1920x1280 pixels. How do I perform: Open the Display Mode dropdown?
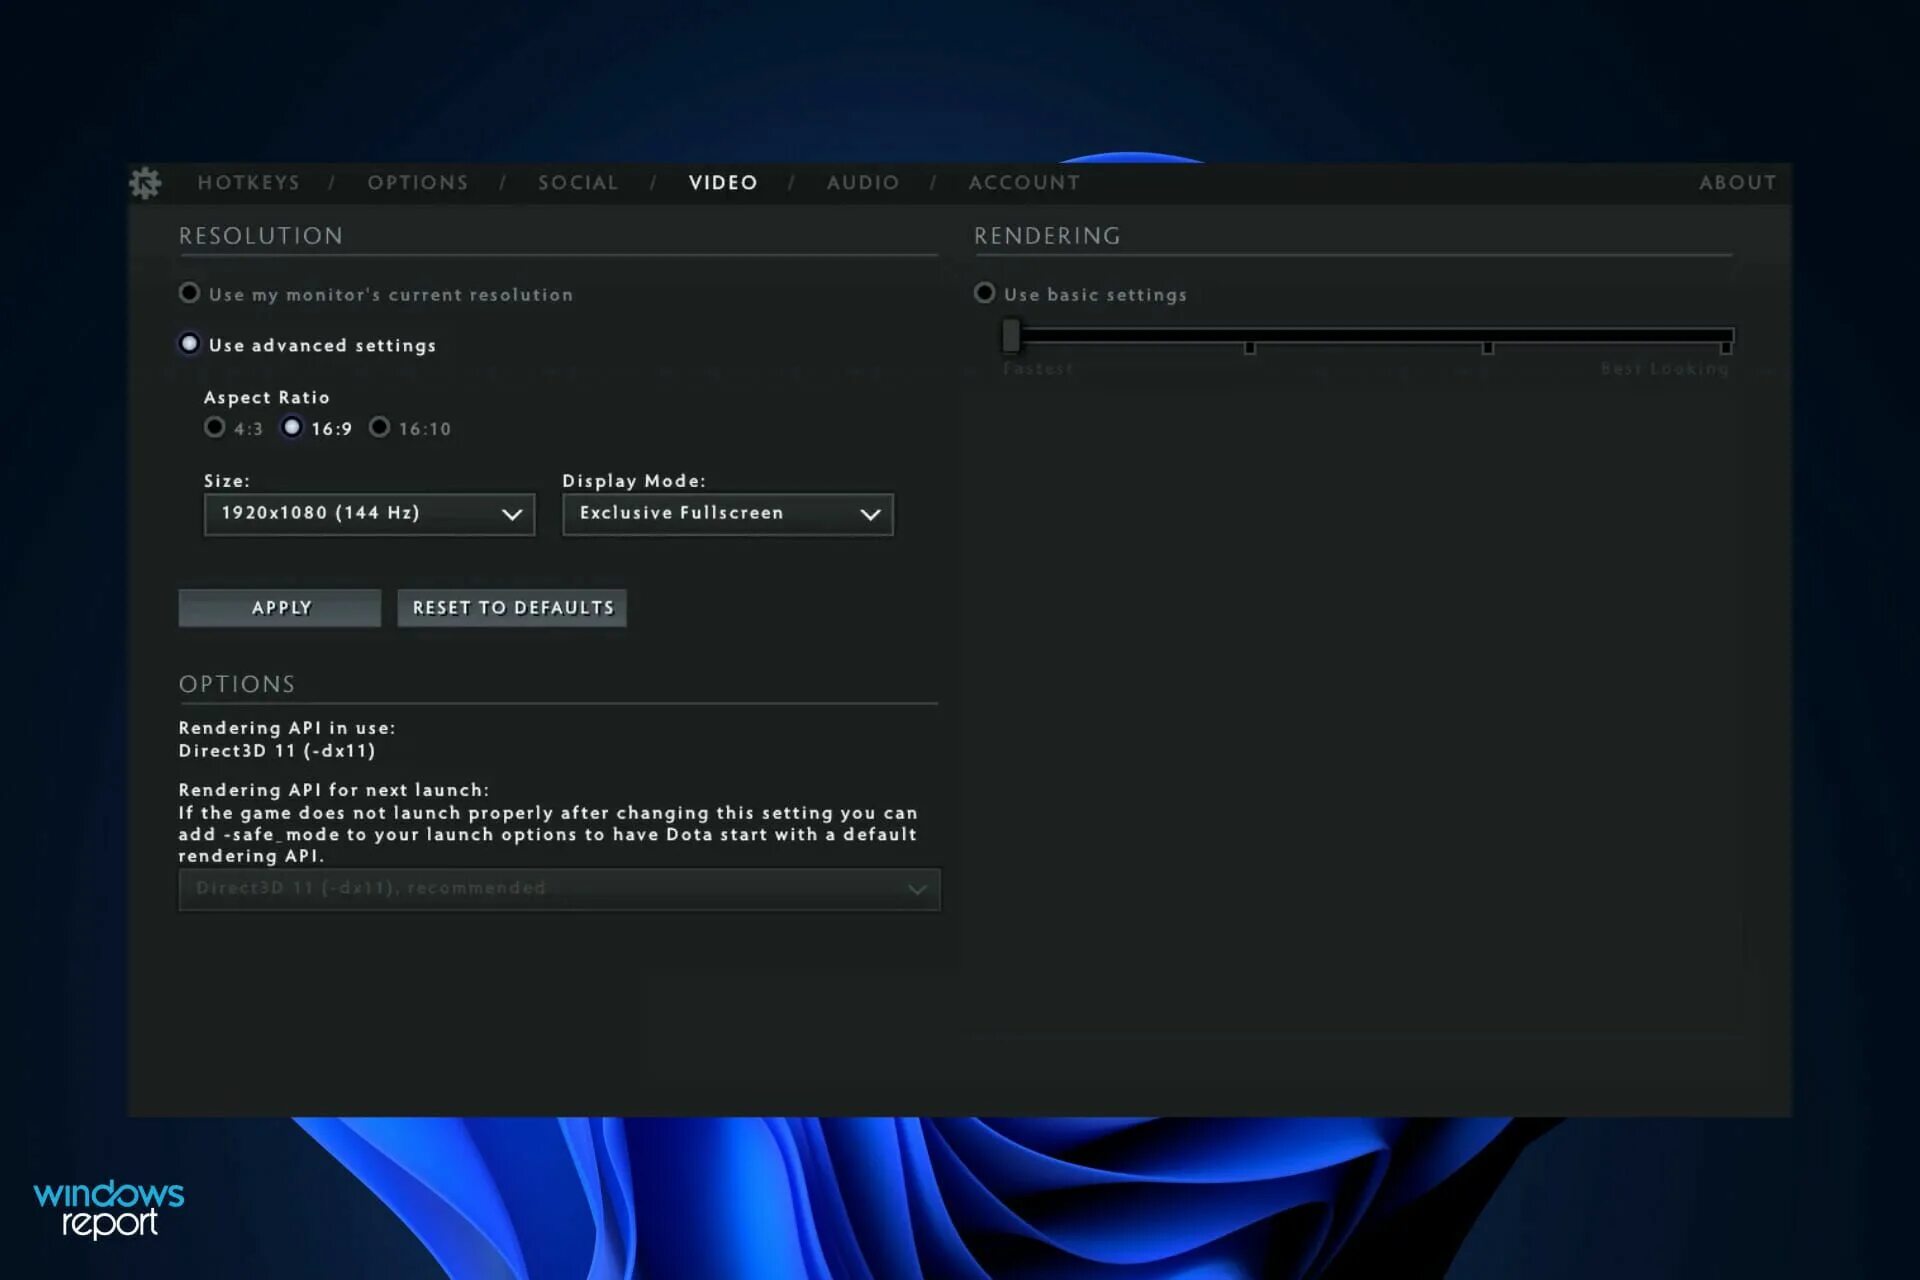coord(728,514)
